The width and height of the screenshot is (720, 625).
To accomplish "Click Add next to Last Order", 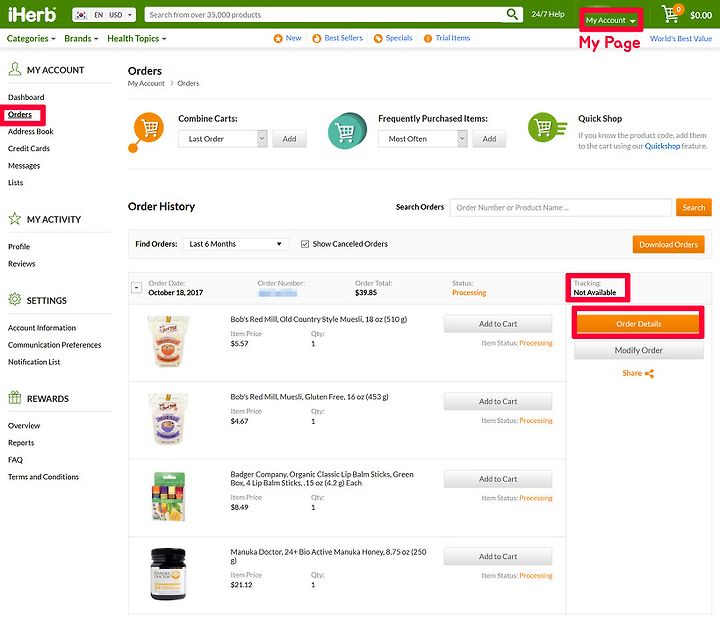I will tap(289, 139).
